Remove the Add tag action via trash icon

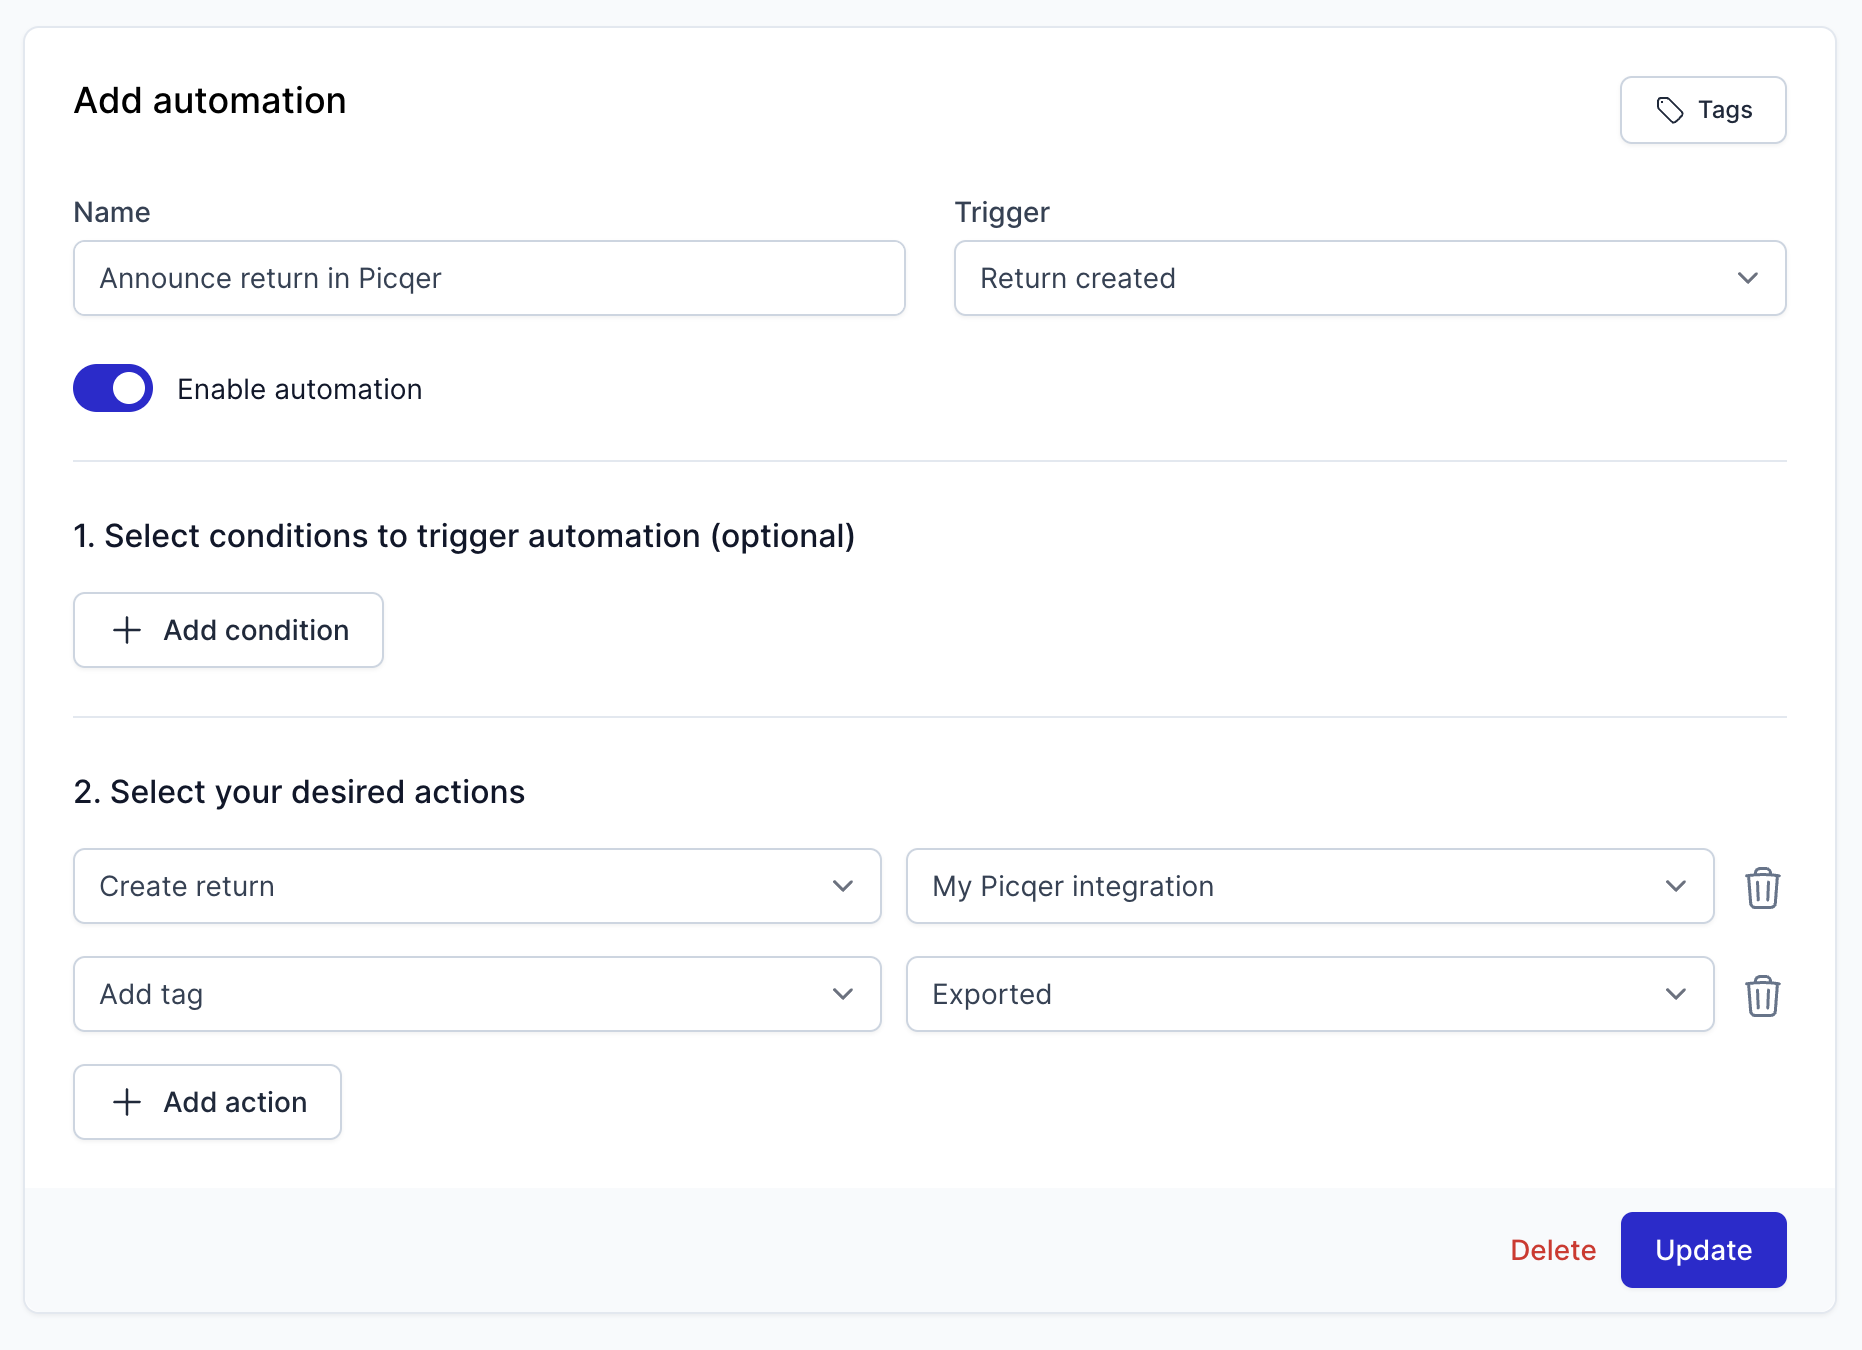1762,995
